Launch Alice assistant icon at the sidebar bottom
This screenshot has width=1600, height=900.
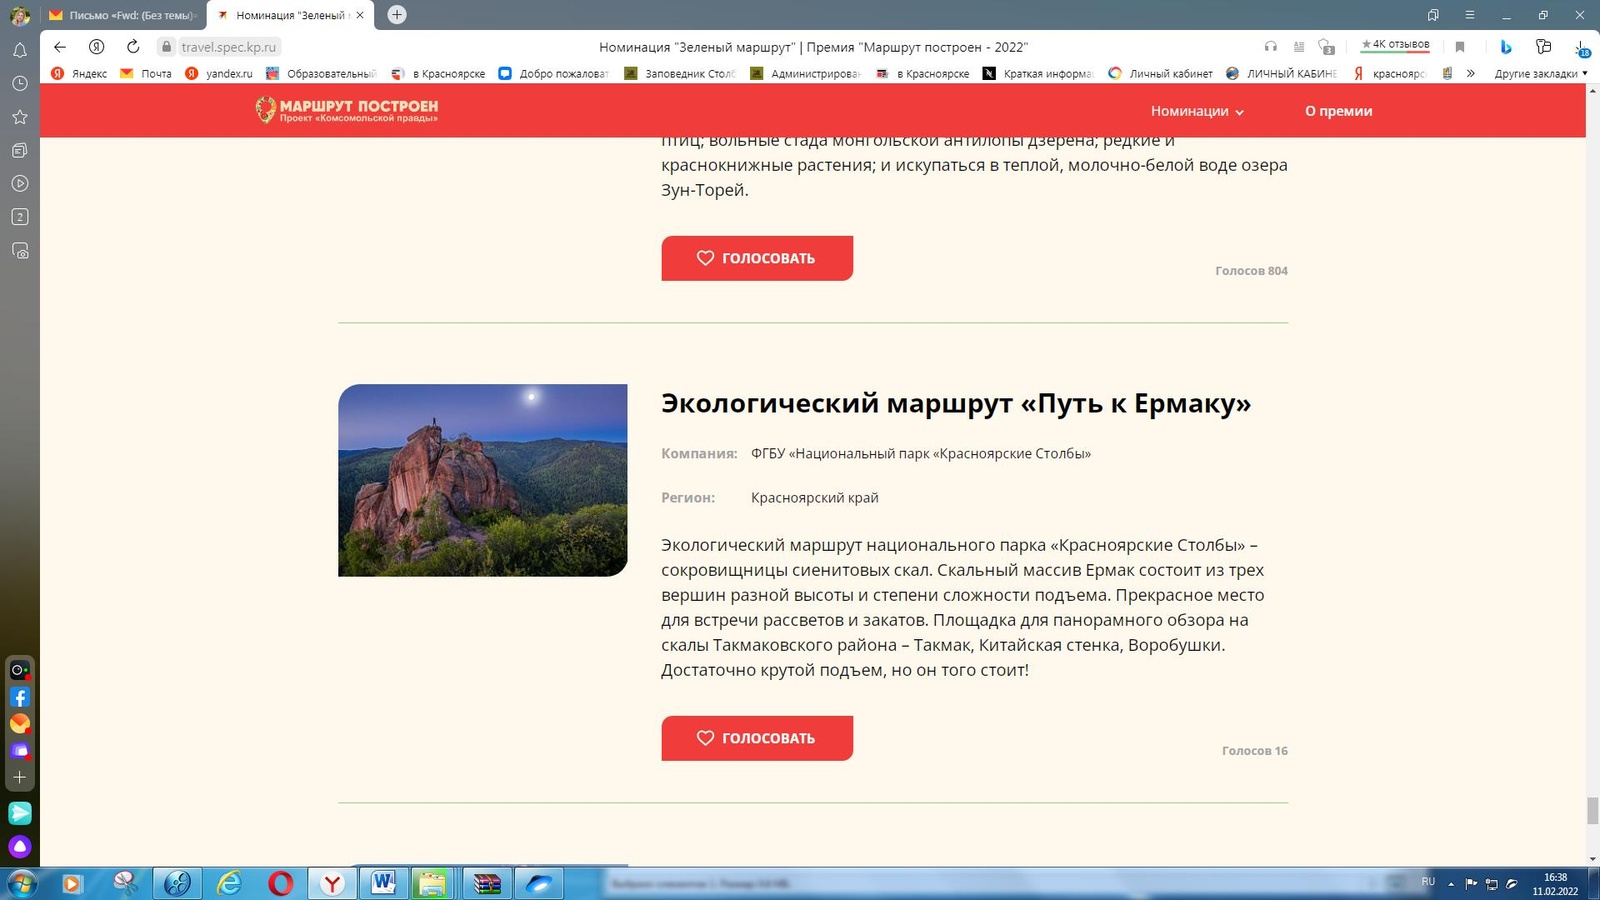pyautogui.click(x=20, y=847)
